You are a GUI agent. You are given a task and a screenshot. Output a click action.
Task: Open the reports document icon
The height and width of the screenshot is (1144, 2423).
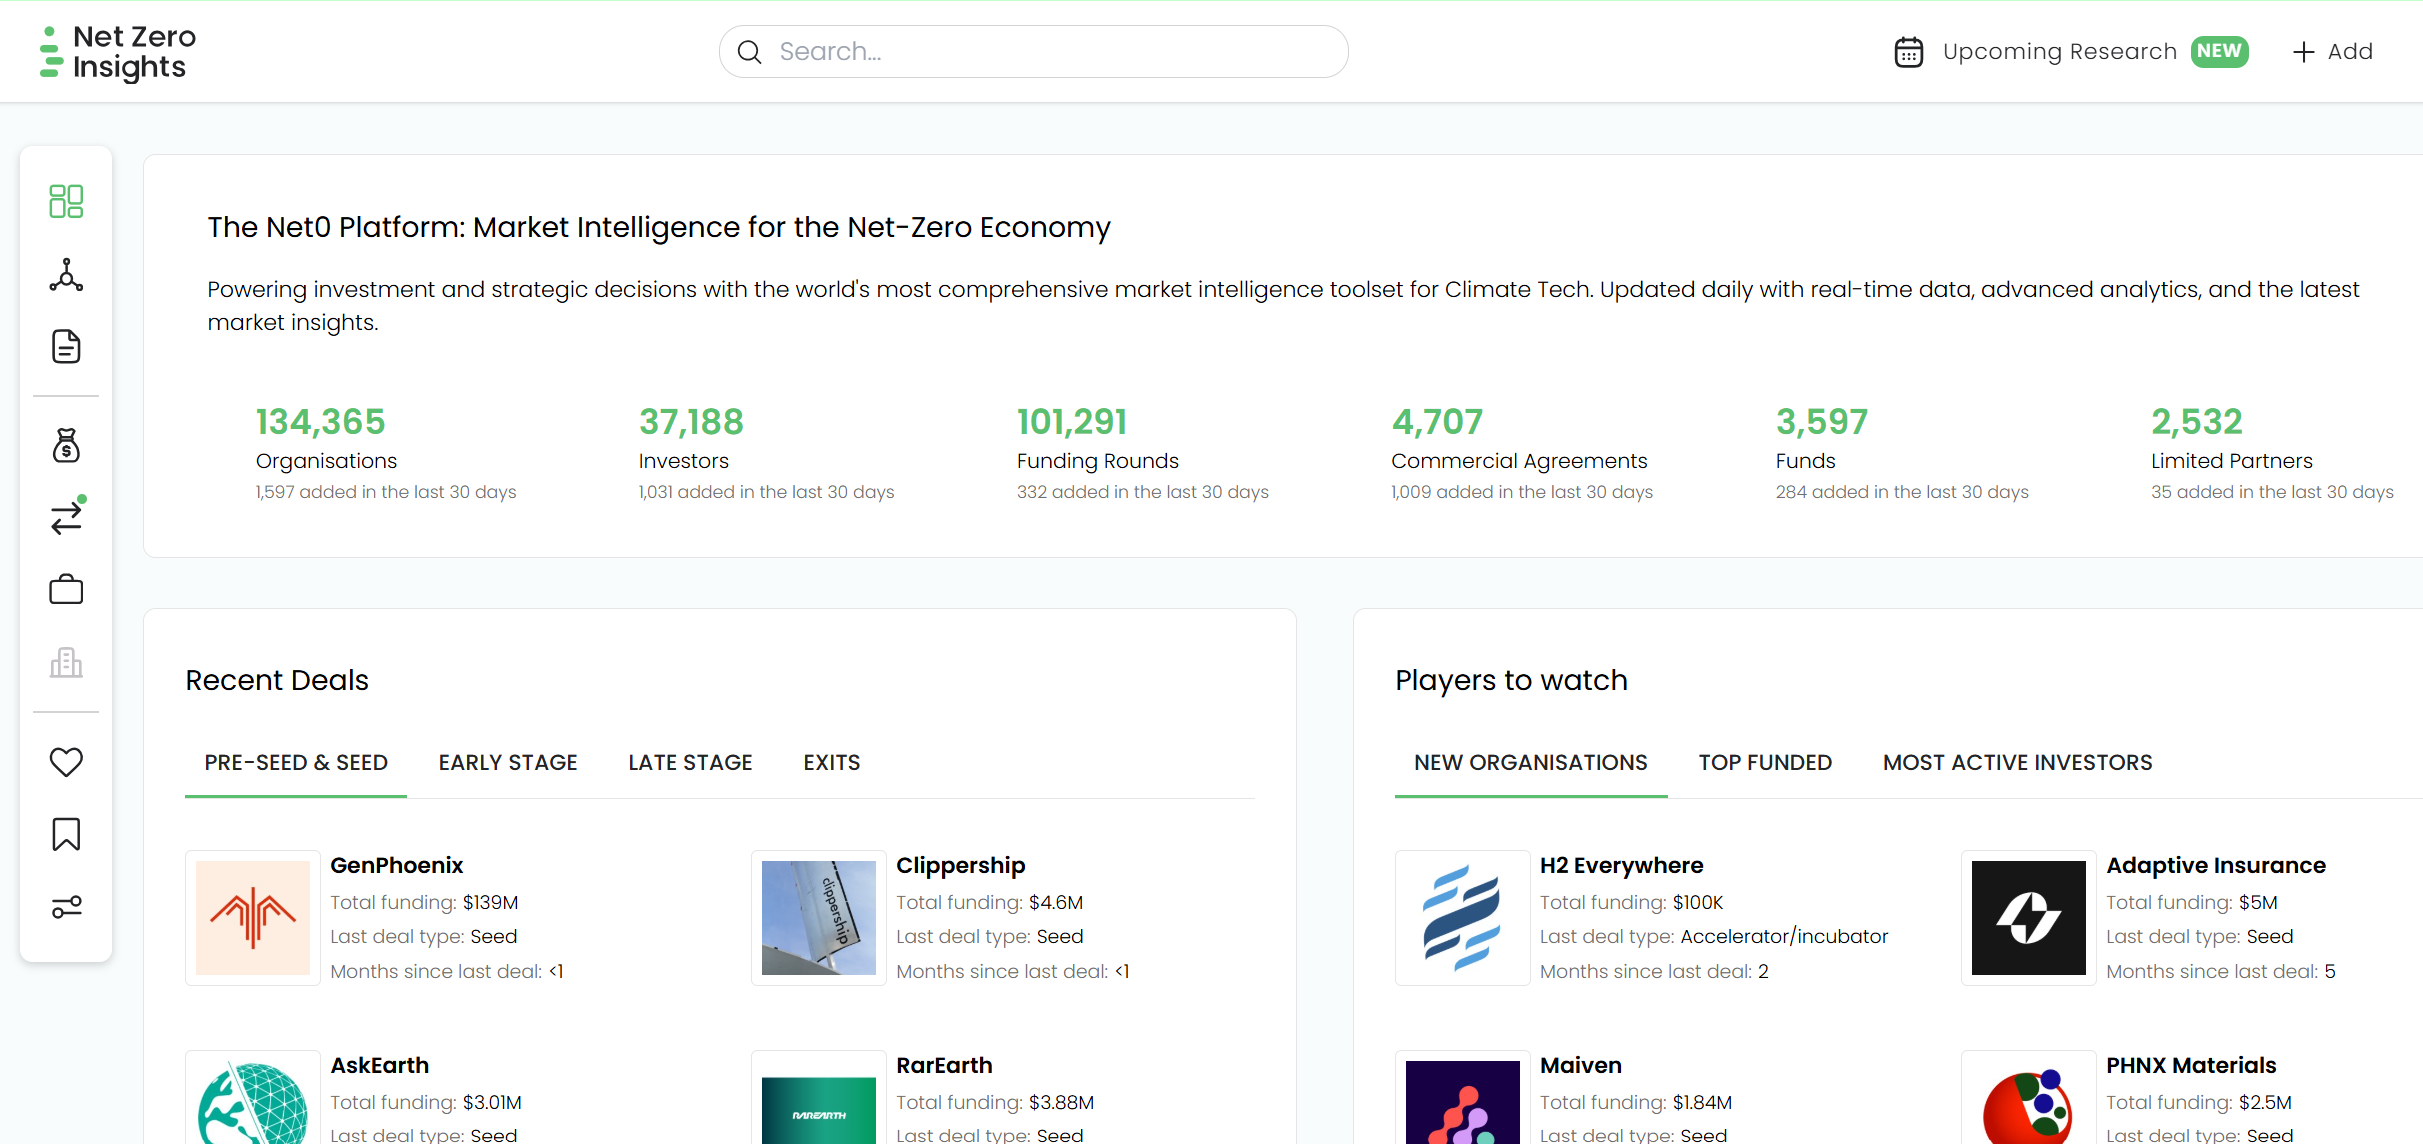[66, 346]
